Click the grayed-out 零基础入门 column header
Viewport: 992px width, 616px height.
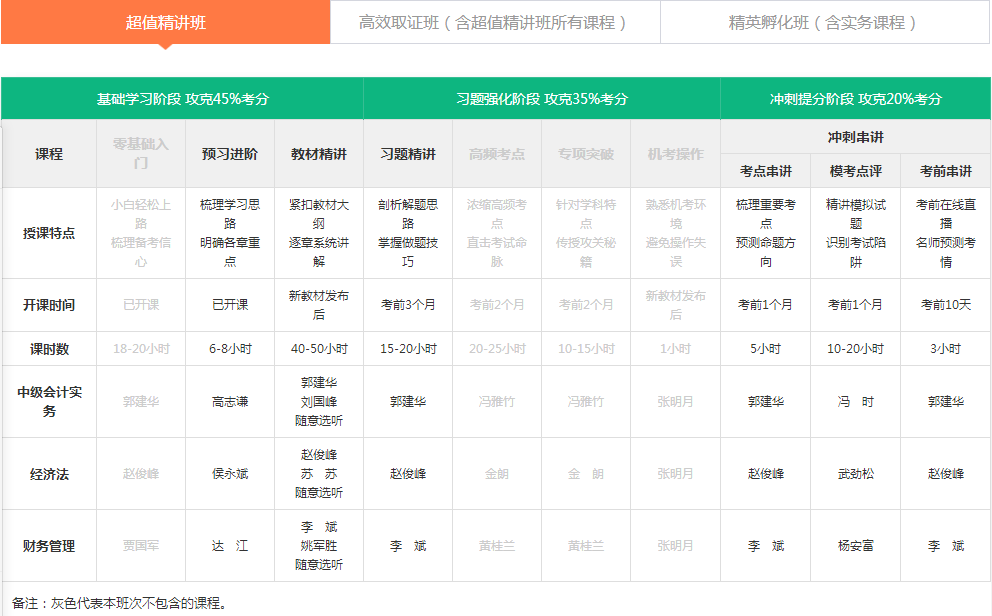point(141,154)
